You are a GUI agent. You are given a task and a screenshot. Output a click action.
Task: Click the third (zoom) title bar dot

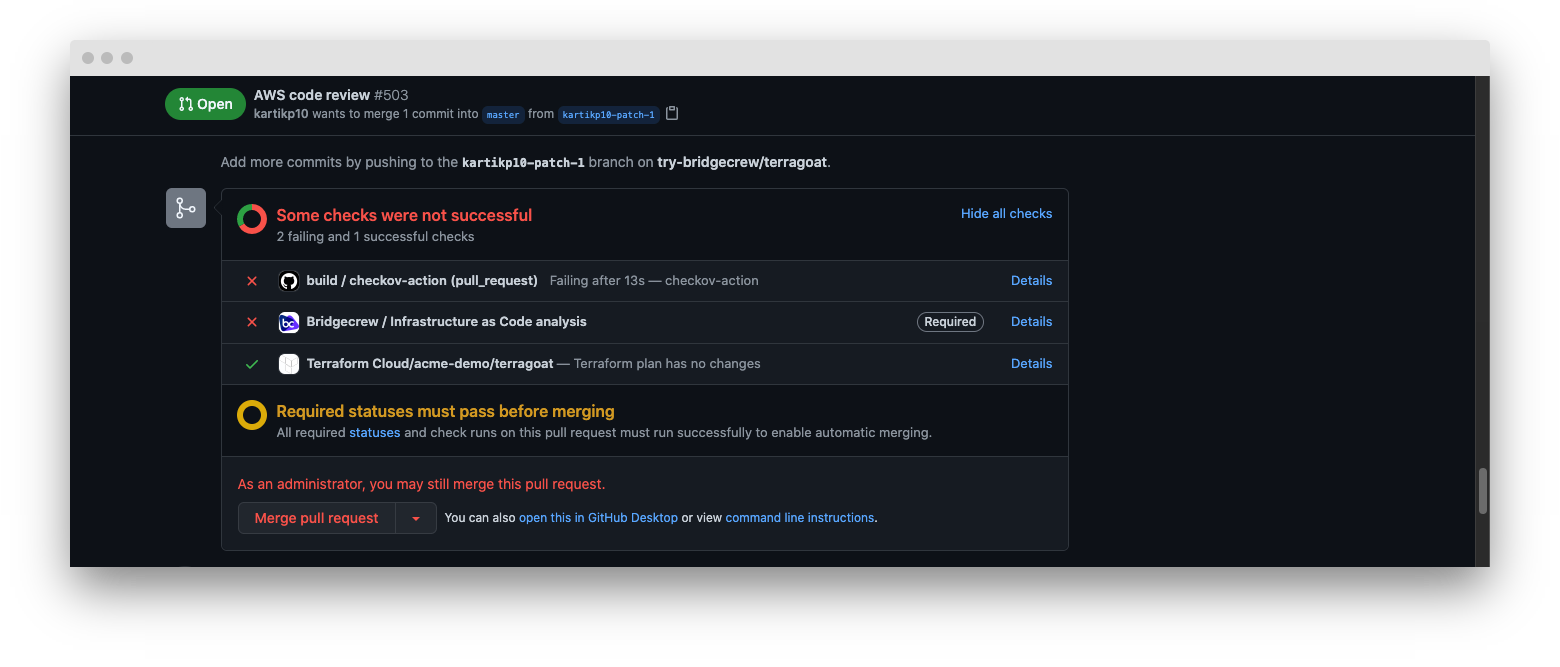click(x=127, y=58)
